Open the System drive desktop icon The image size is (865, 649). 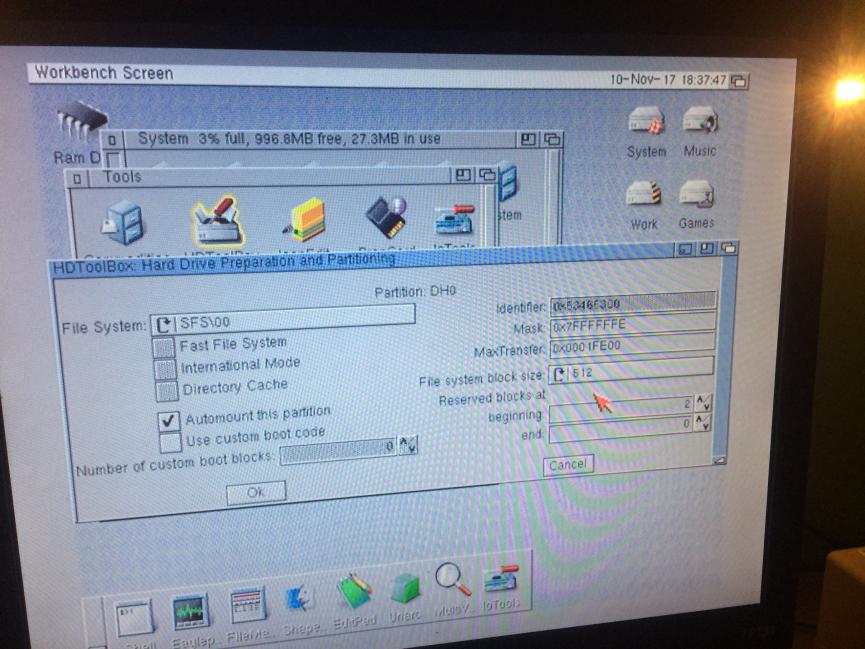(x=646, y=125)
